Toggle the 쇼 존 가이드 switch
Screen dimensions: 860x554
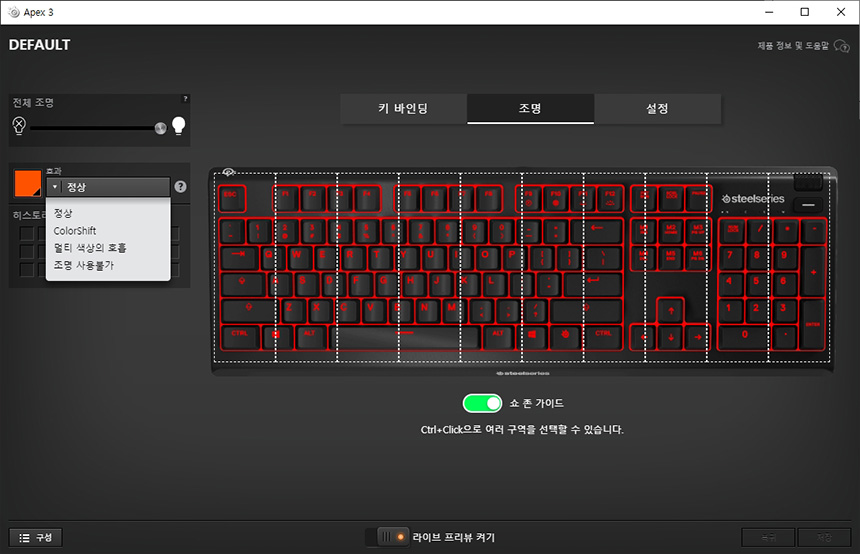point(482,404)
